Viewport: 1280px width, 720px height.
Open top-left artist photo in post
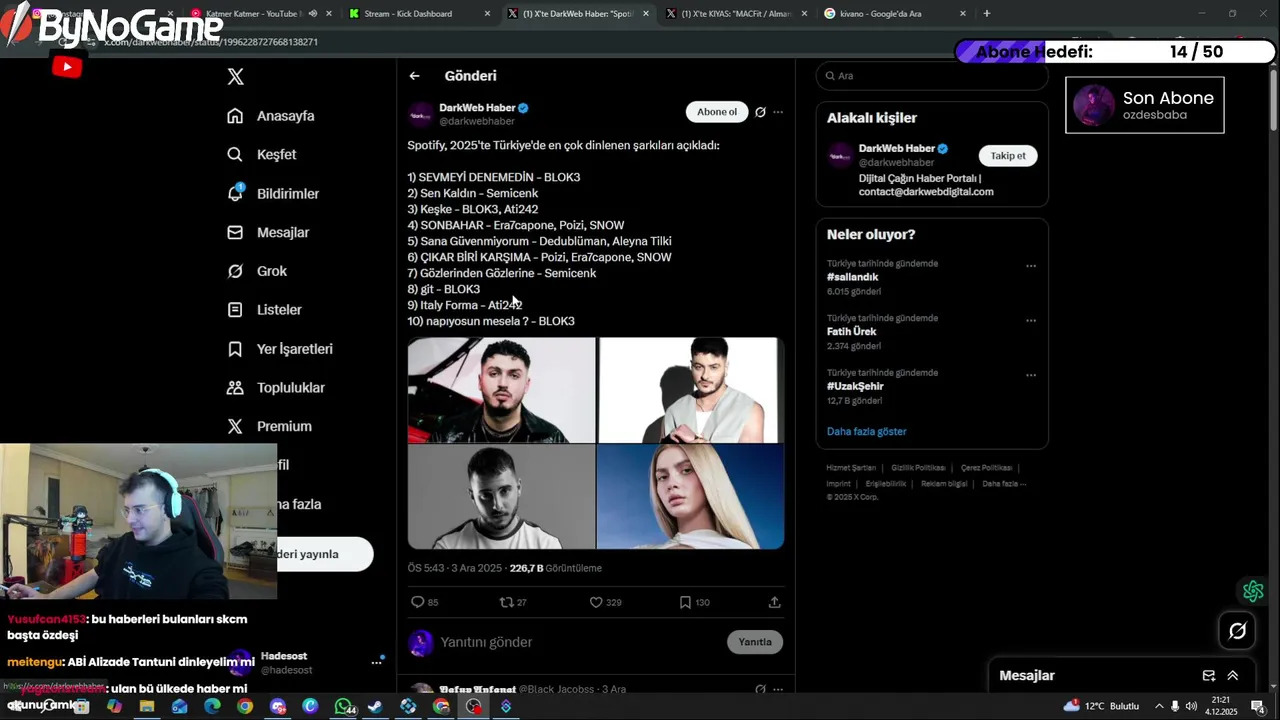click(x=501, y=390)
